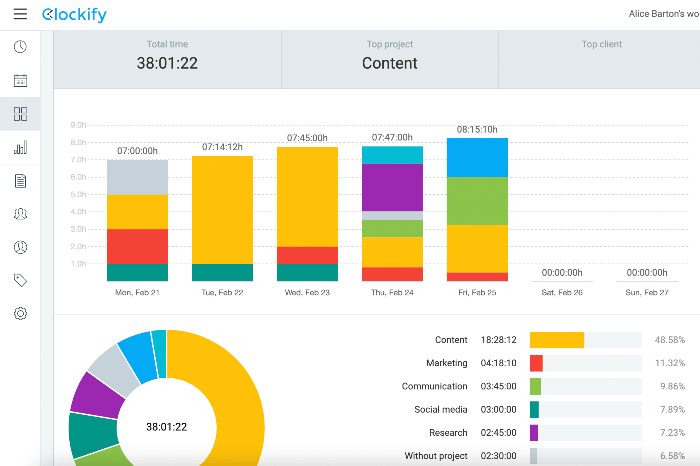700x466 pixels.
Task: Click the 07:45:00h bar label
Action: pos(307,138)
